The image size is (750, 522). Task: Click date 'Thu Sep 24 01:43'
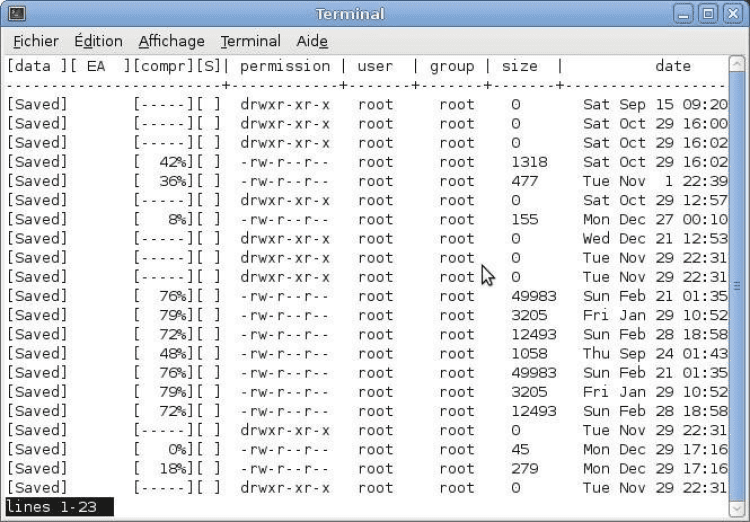pyautogui.click(x=655, y=354)
